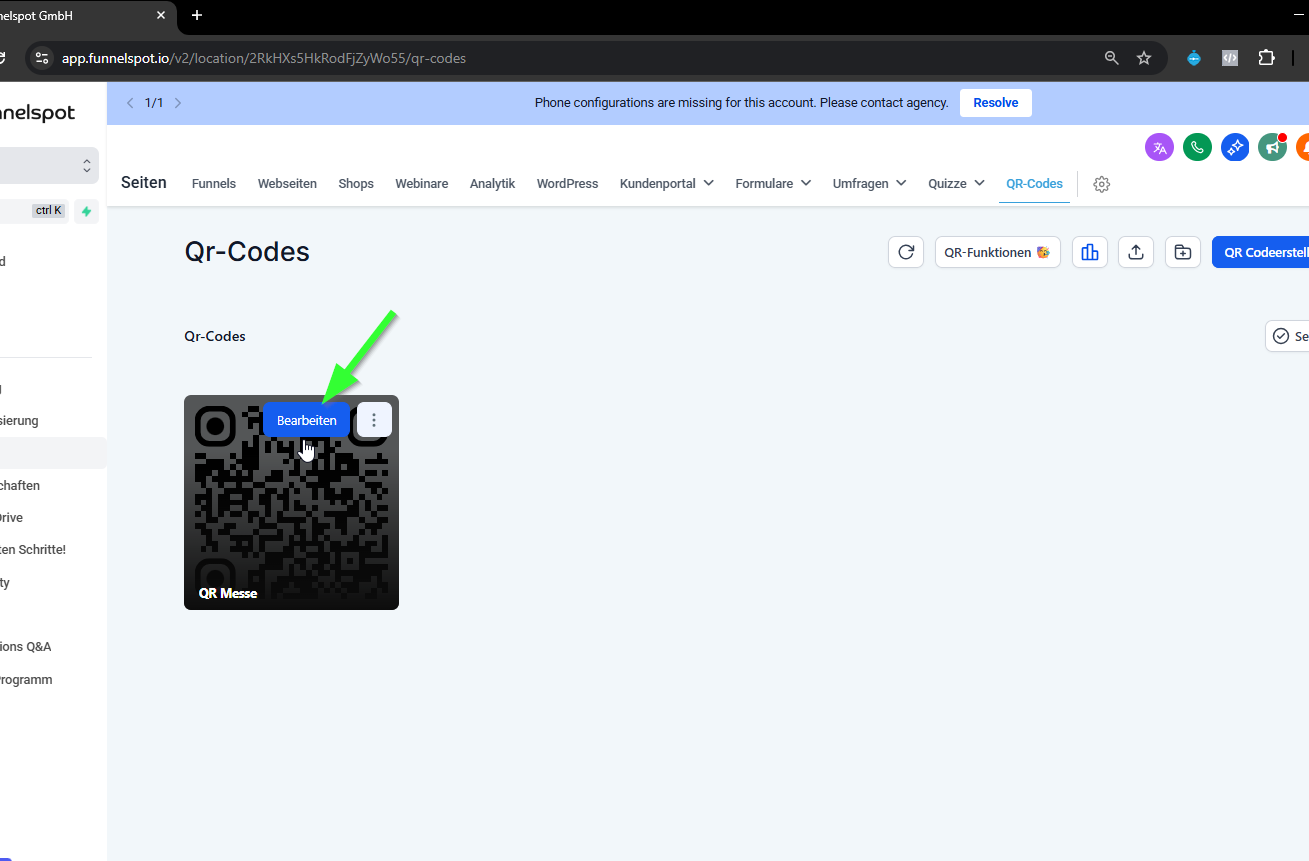Click the sidebar search field with ctrl K
This screenshot has height=861, width=1309.
(x=34, y=211)
